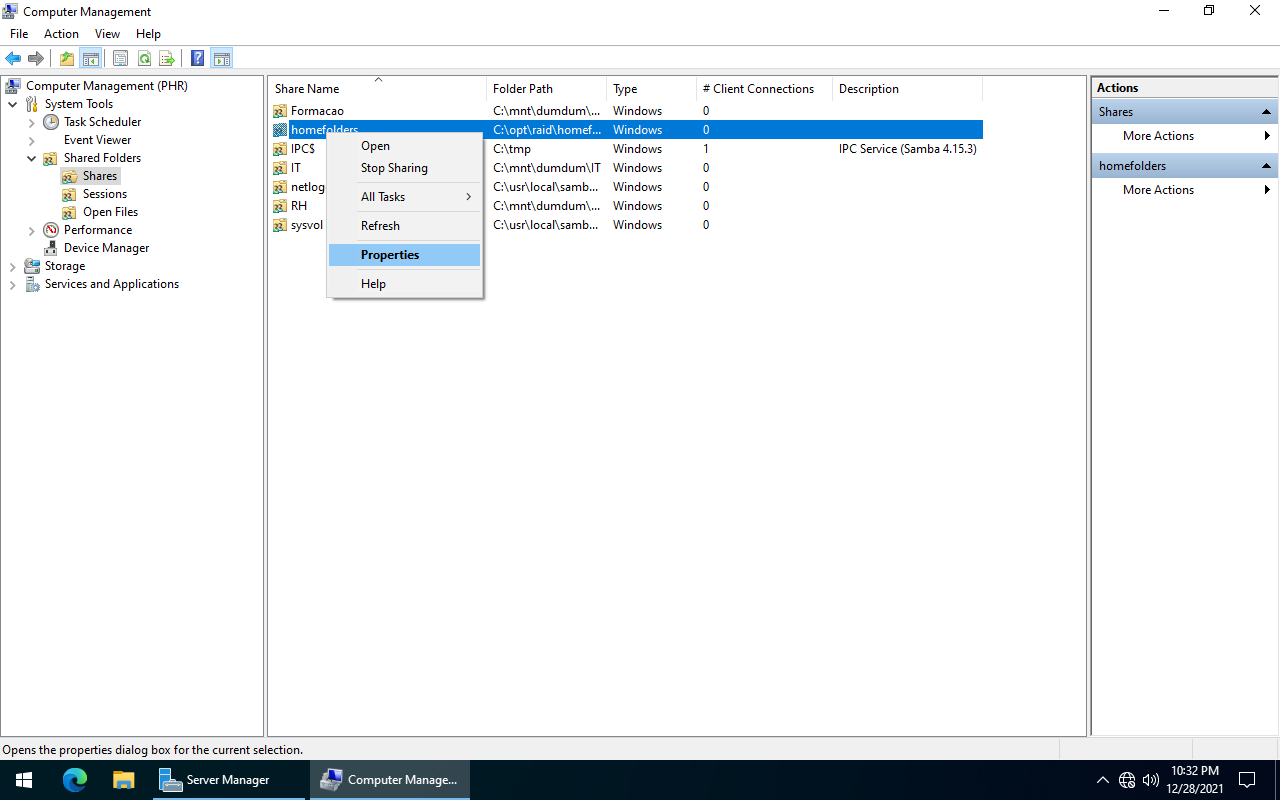Choose Properties from the context menu

(389, 254)
